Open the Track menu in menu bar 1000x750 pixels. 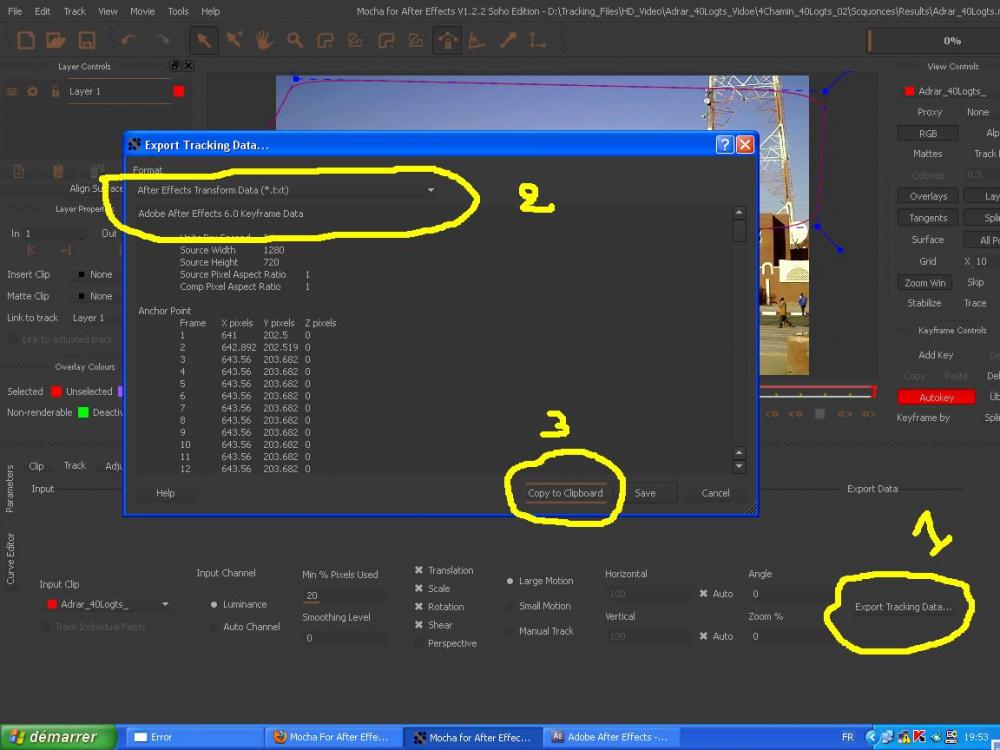(75, 11)
